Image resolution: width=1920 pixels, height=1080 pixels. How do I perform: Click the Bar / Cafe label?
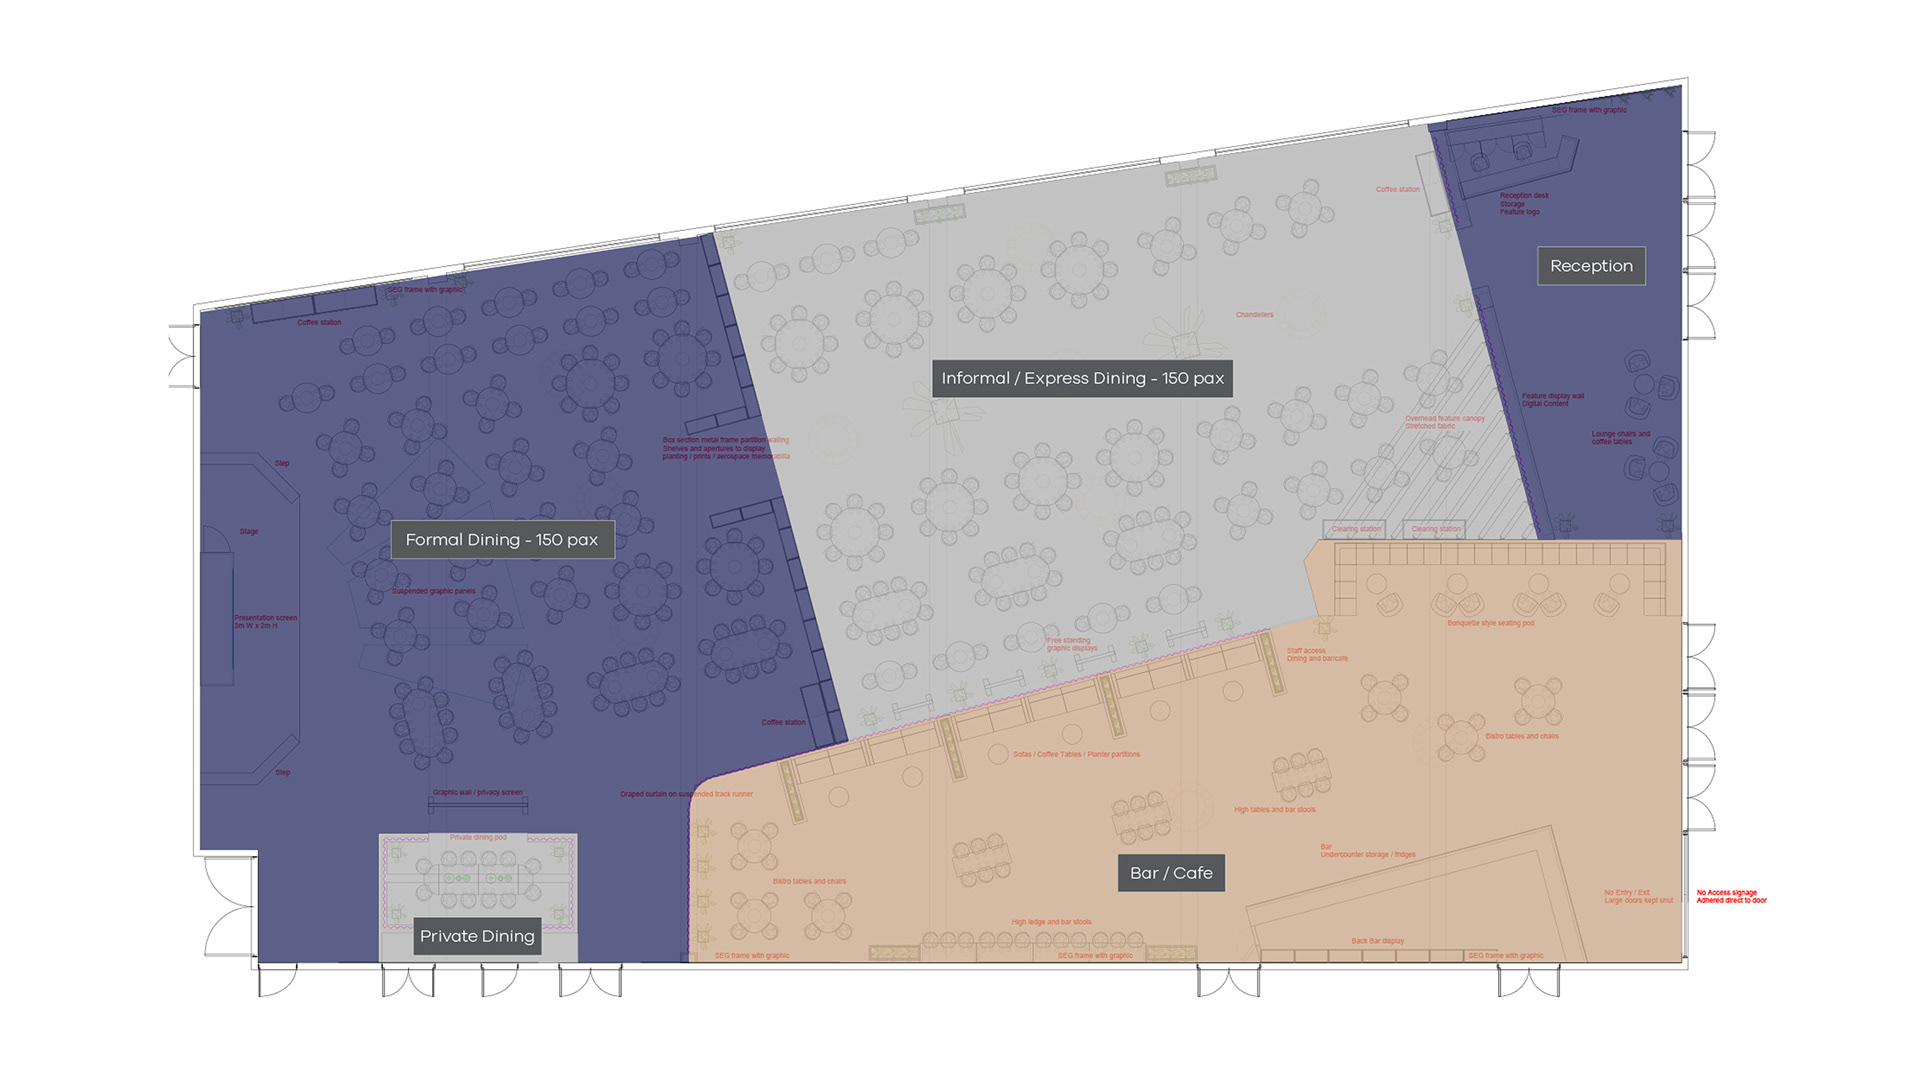coord(1171,873)
